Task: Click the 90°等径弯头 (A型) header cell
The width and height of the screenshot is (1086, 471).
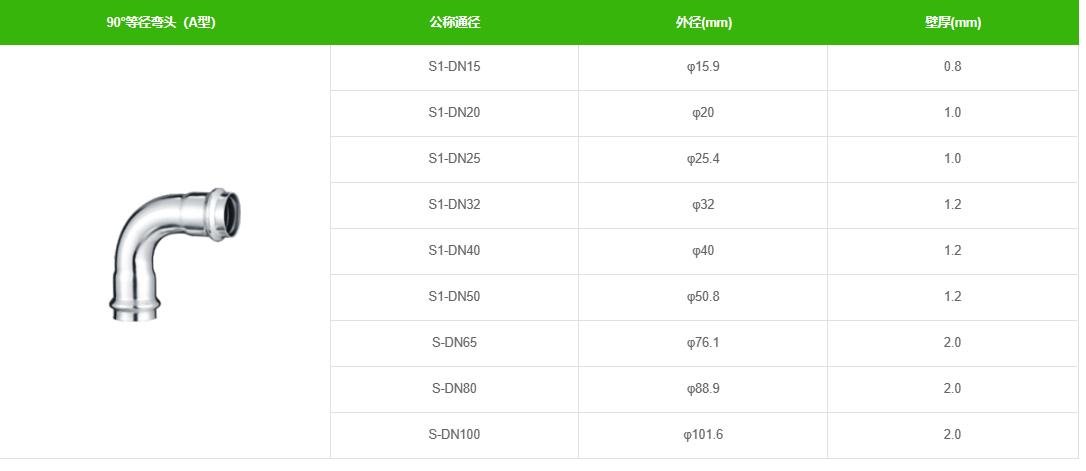Action: coord(161,23)
